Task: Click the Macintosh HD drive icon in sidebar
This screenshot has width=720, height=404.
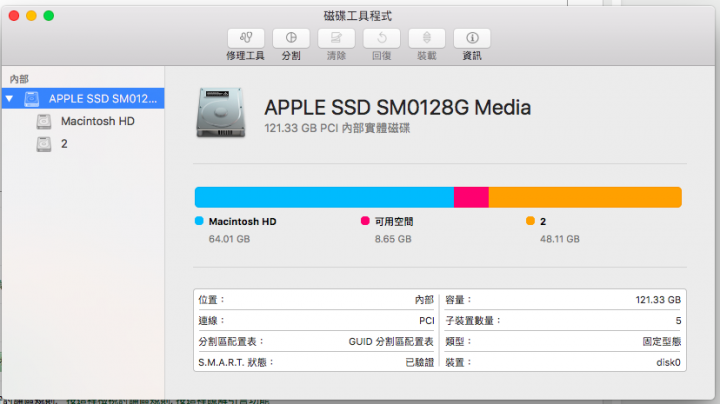Action: click(x=44, y=121)
